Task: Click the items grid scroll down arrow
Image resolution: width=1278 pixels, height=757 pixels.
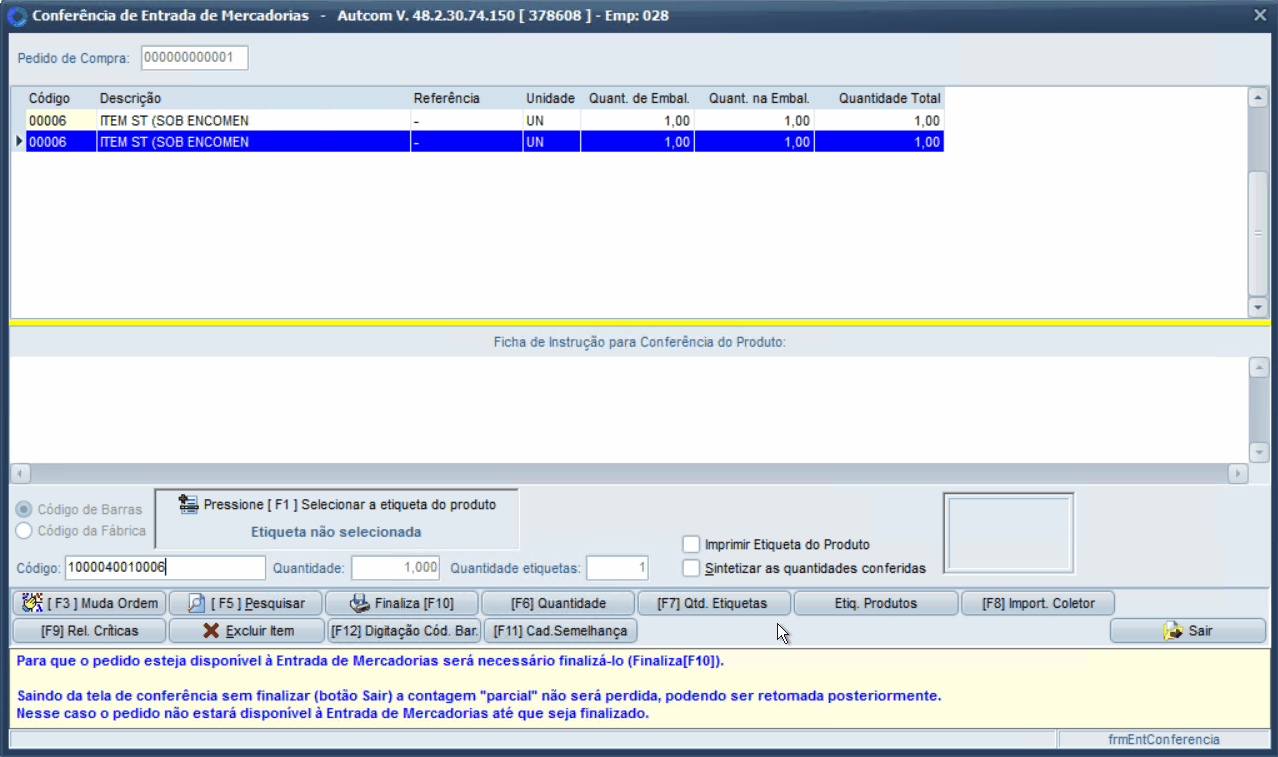Action: 1258,308
